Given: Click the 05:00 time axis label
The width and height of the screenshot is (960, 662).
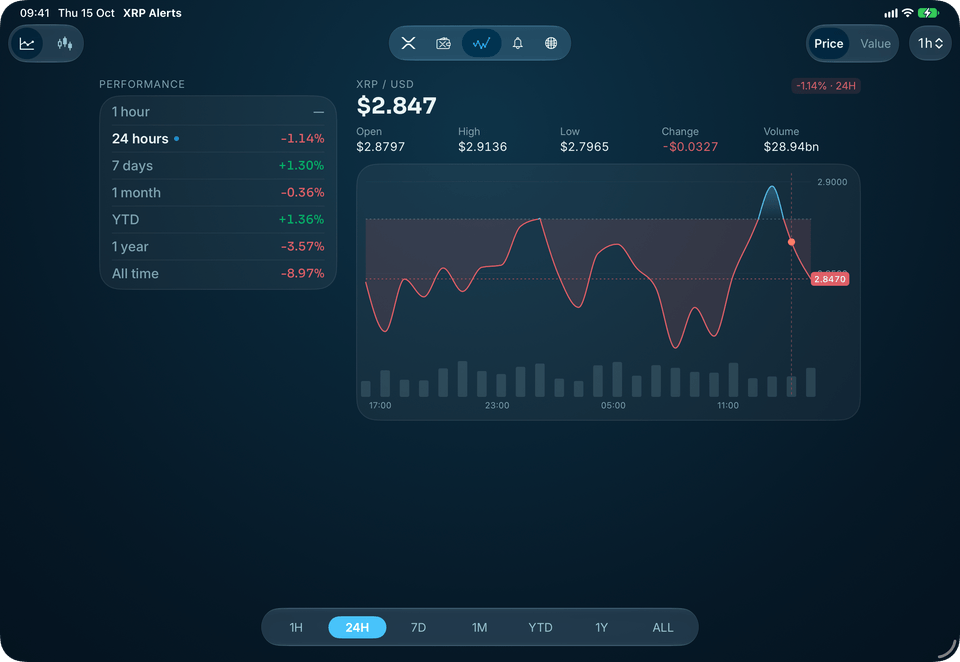Looking at the screenshot, I should point(613,405).
